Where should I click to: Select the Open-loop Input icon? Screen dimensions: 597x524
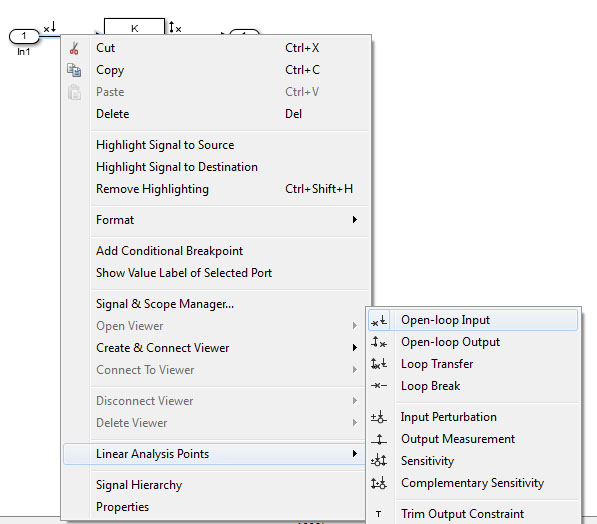tap(379, 321)
